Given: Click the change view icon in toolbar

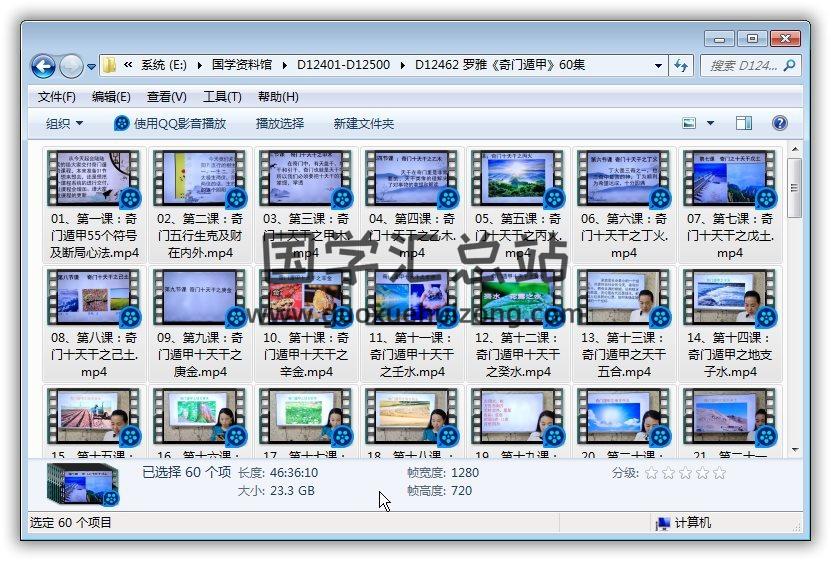Looking at the screenshot, I should coord(689,123).
